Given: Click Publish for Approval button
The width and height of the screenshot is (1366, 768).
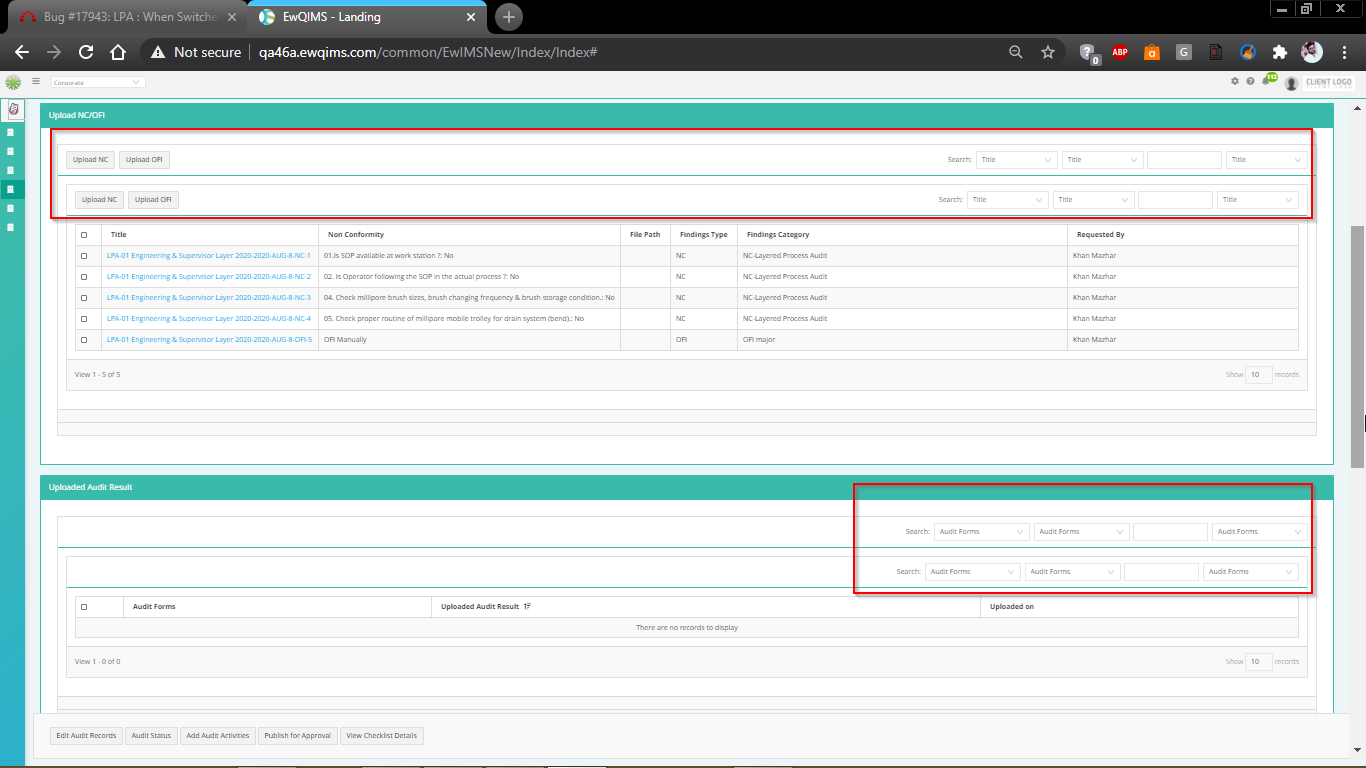Looking at the screenshot, I should click(297, 735).
